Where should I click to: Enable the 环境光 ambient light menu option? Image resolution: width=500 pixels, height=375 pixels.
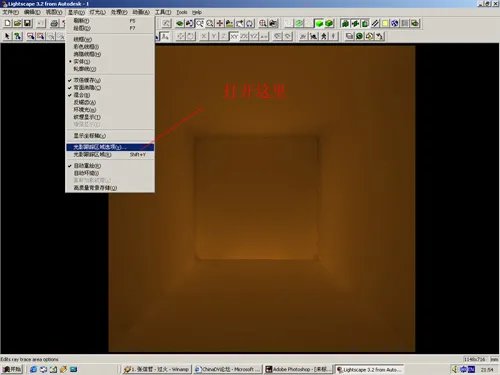110,110
